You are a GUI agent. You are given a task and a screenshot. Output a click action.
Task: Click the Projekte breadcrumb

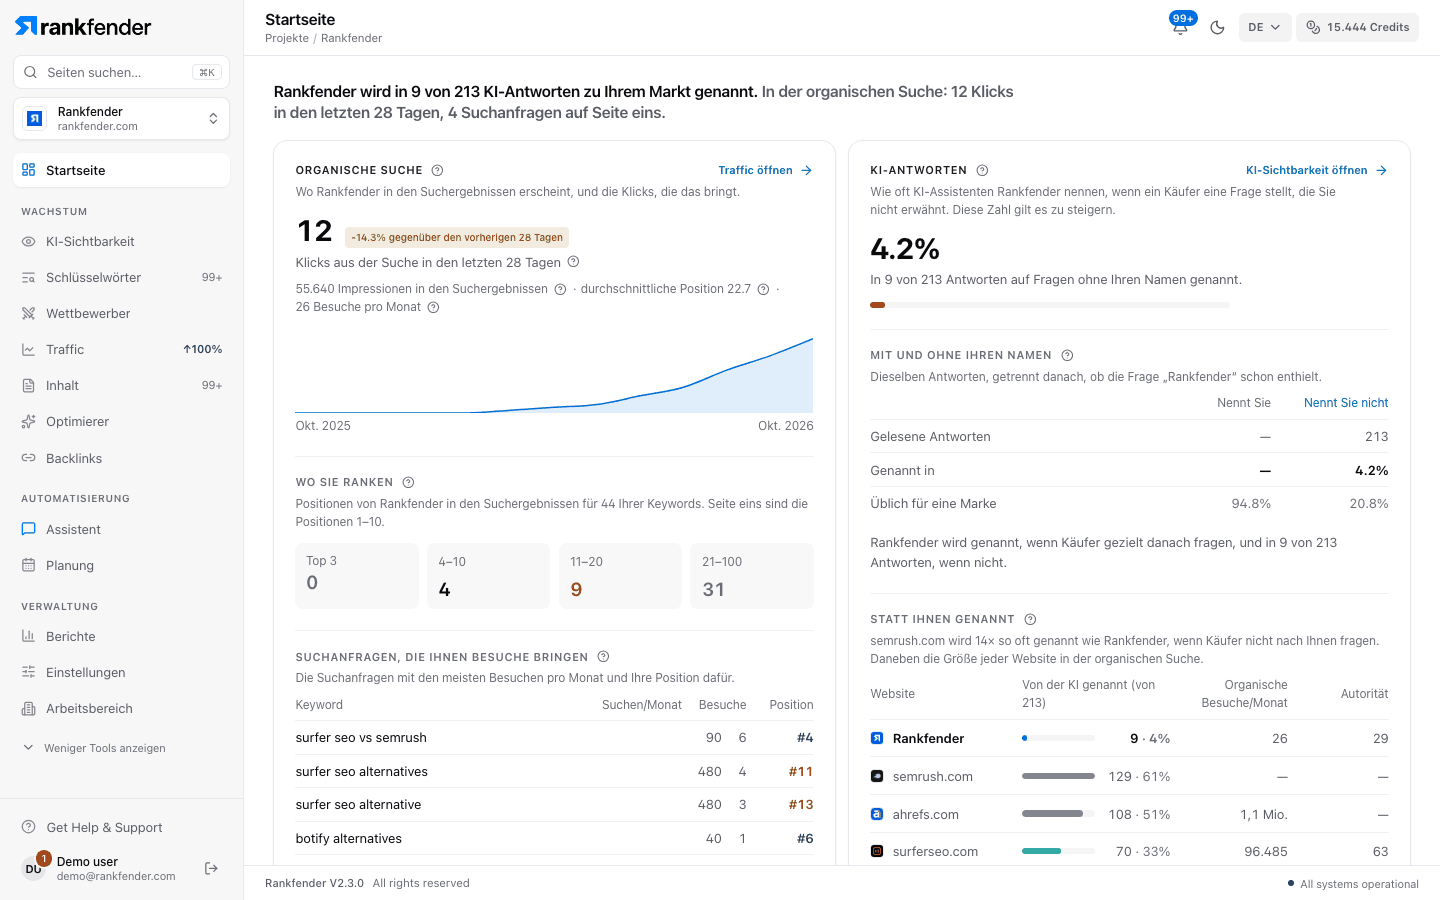click(x=287, y=38)
